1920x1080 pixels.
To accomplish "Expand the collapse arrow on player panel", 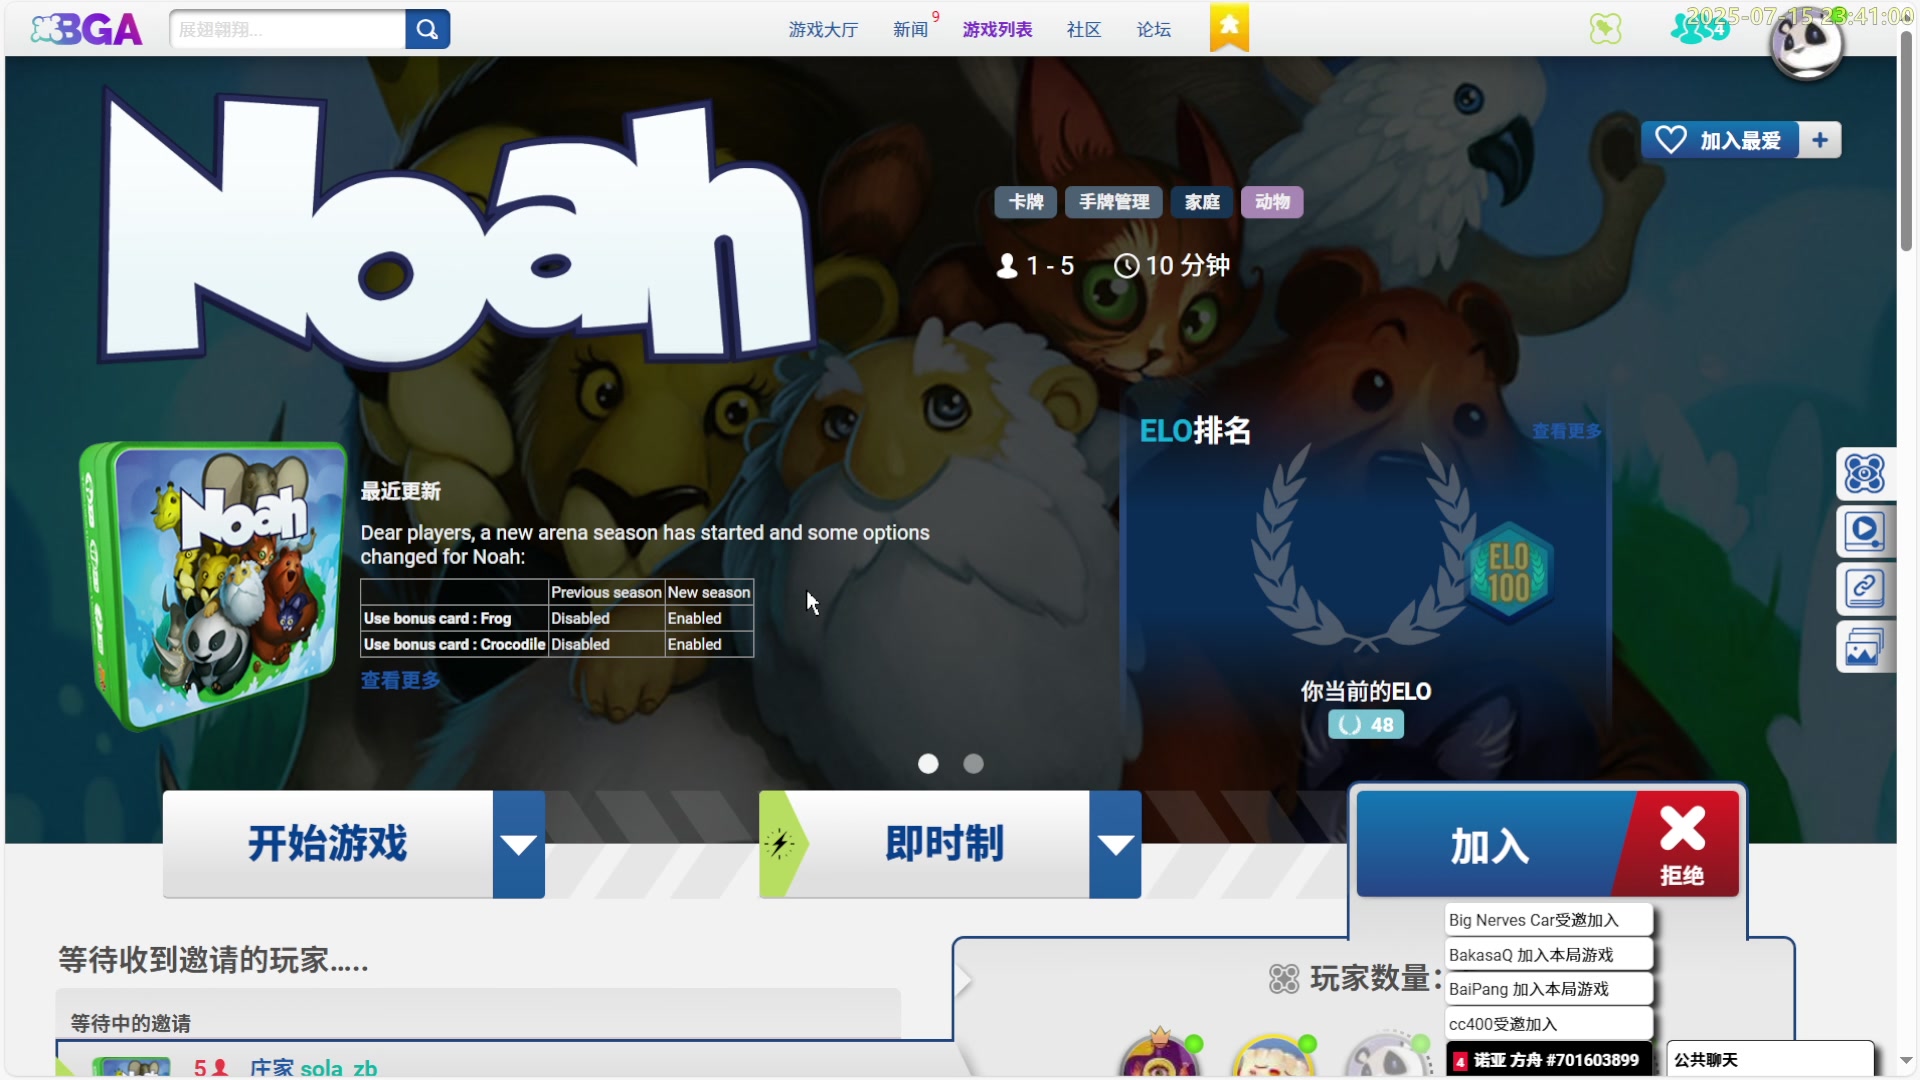I will 963,981.
